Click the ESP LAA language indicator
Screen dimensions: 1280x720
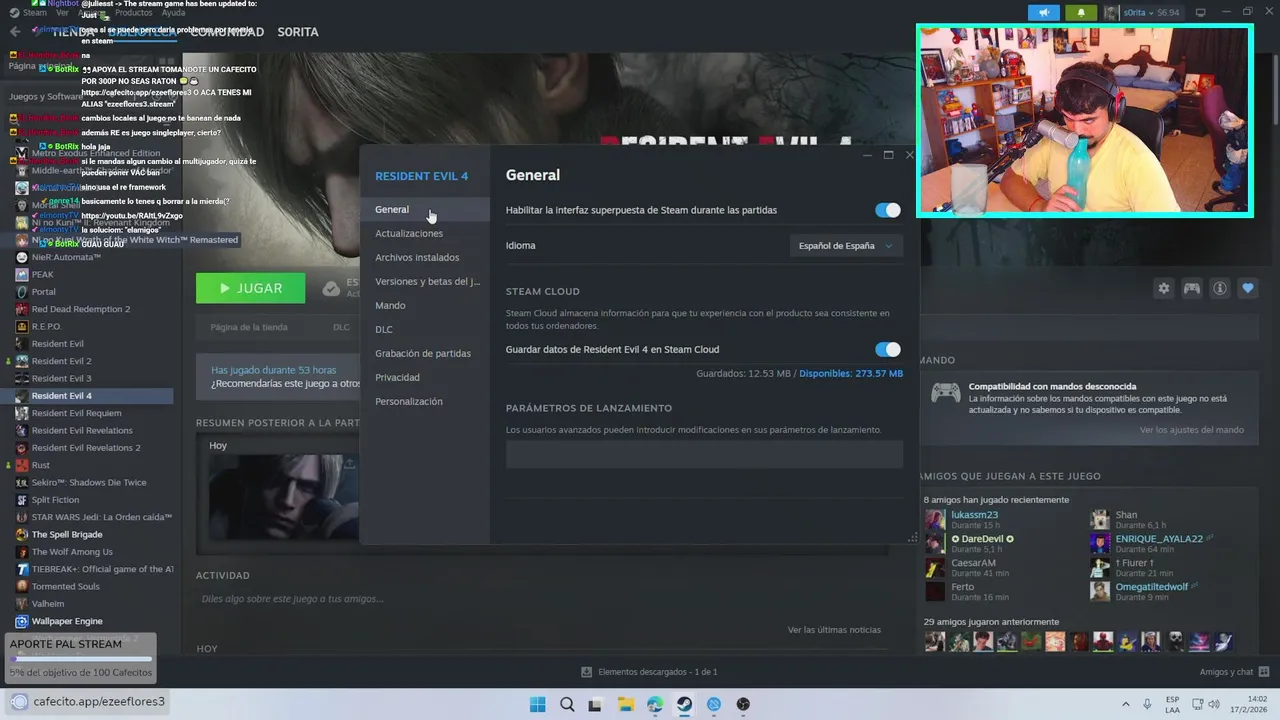(x=1172, y=704)
